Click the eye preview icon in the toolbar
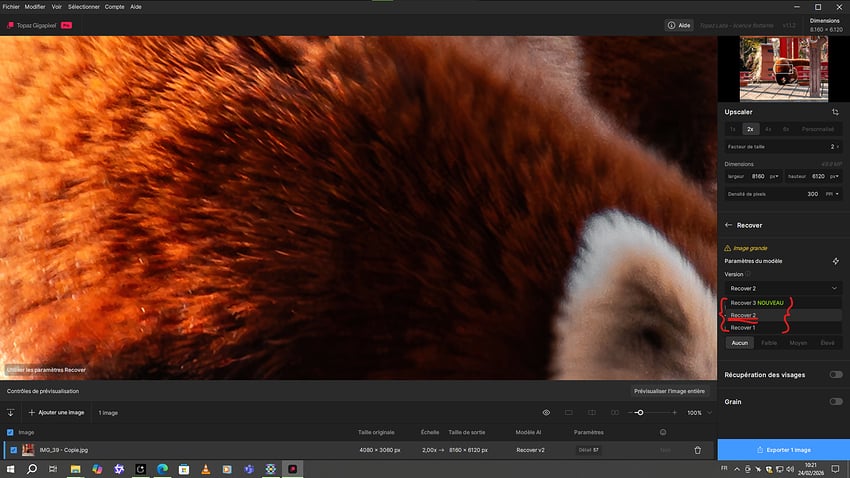This screenshot has width=850, height=478. (x=546, y=412)
